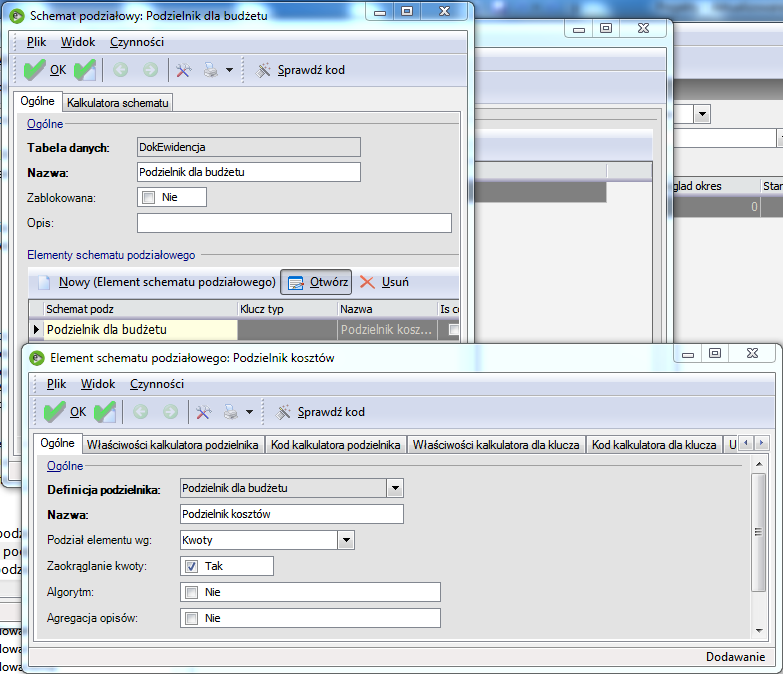Click forward arrow in Element schematu toolbar
The height and width of the screenshot is (674, 783).
[170, 412]
